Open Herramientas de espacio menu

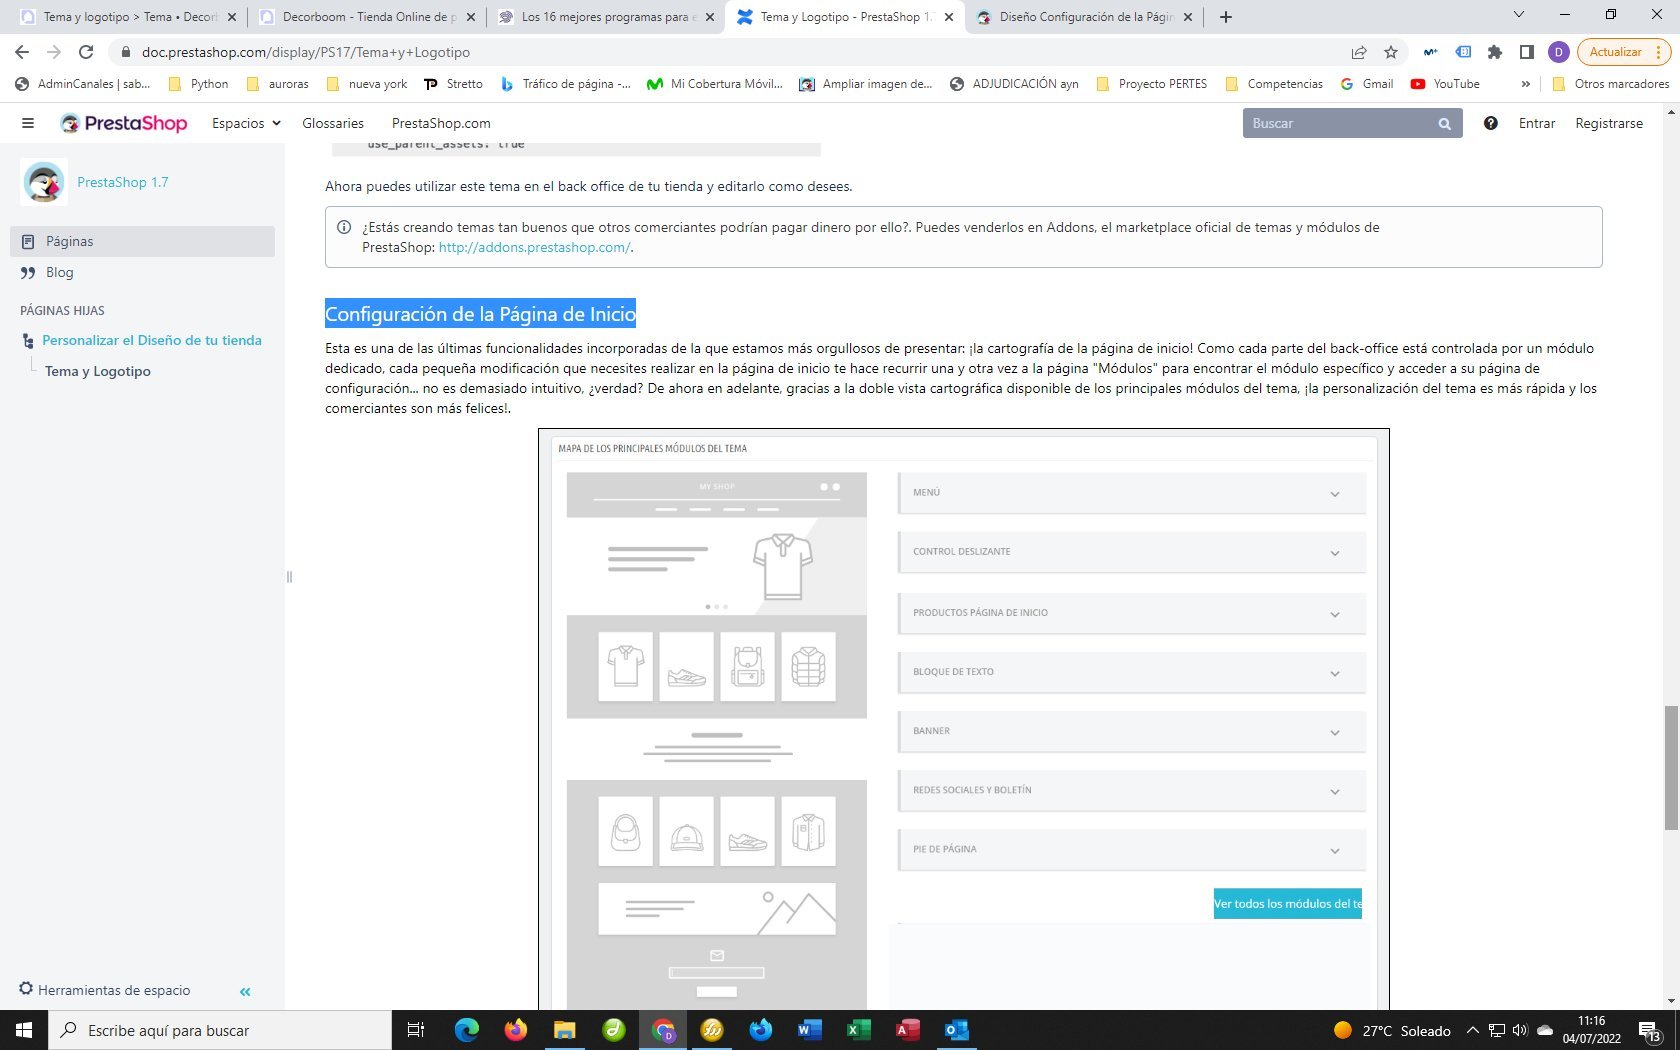point(104,990)
